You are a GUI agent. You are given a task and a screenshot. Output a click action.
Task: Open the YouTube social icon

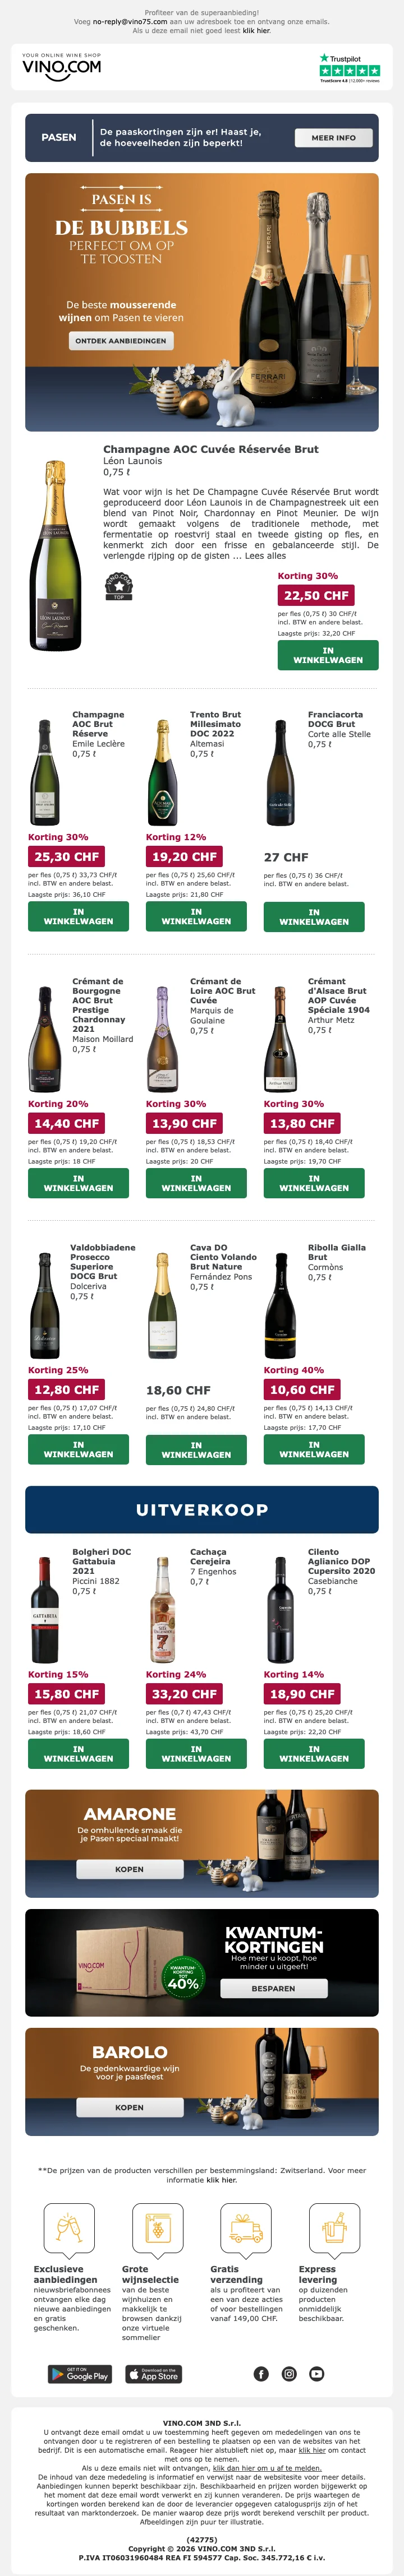pyautogui.click(x=317, y=2374)
